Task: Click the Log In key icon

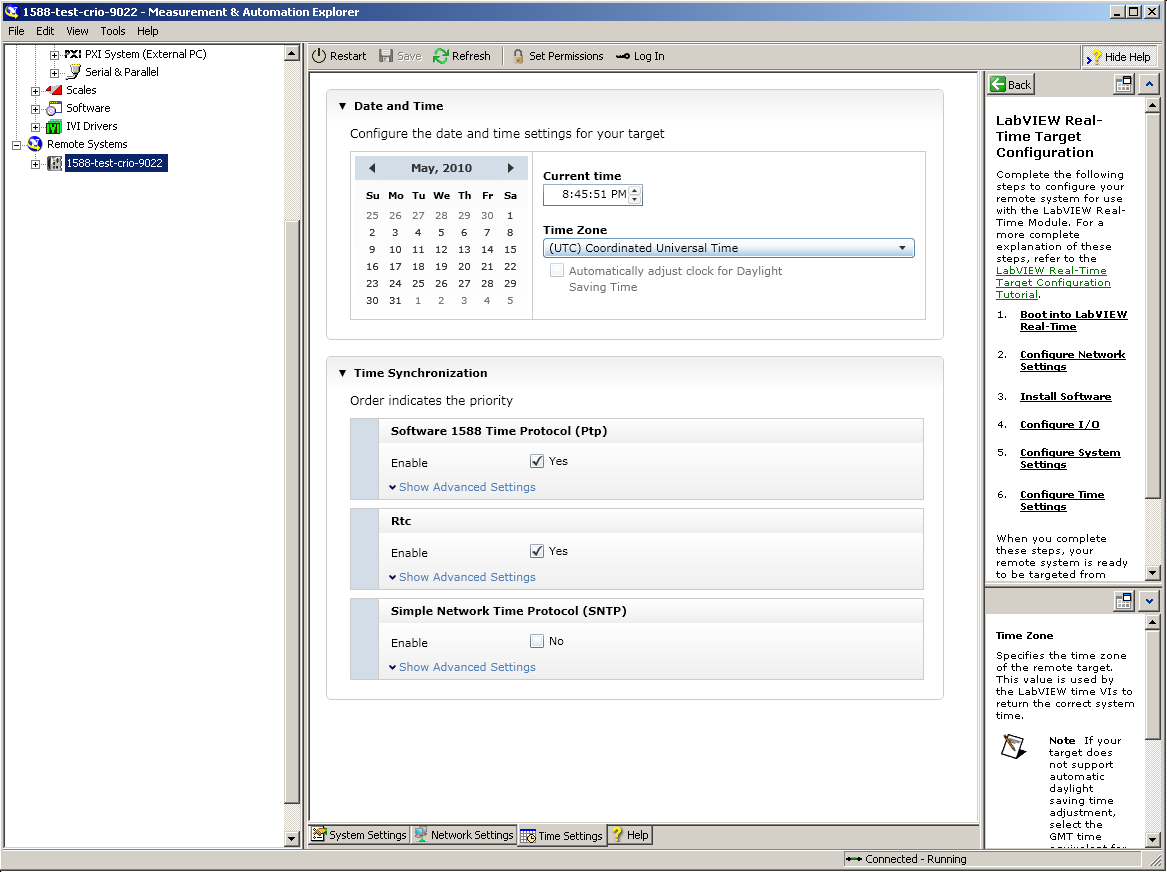Action: coord(623,57)
